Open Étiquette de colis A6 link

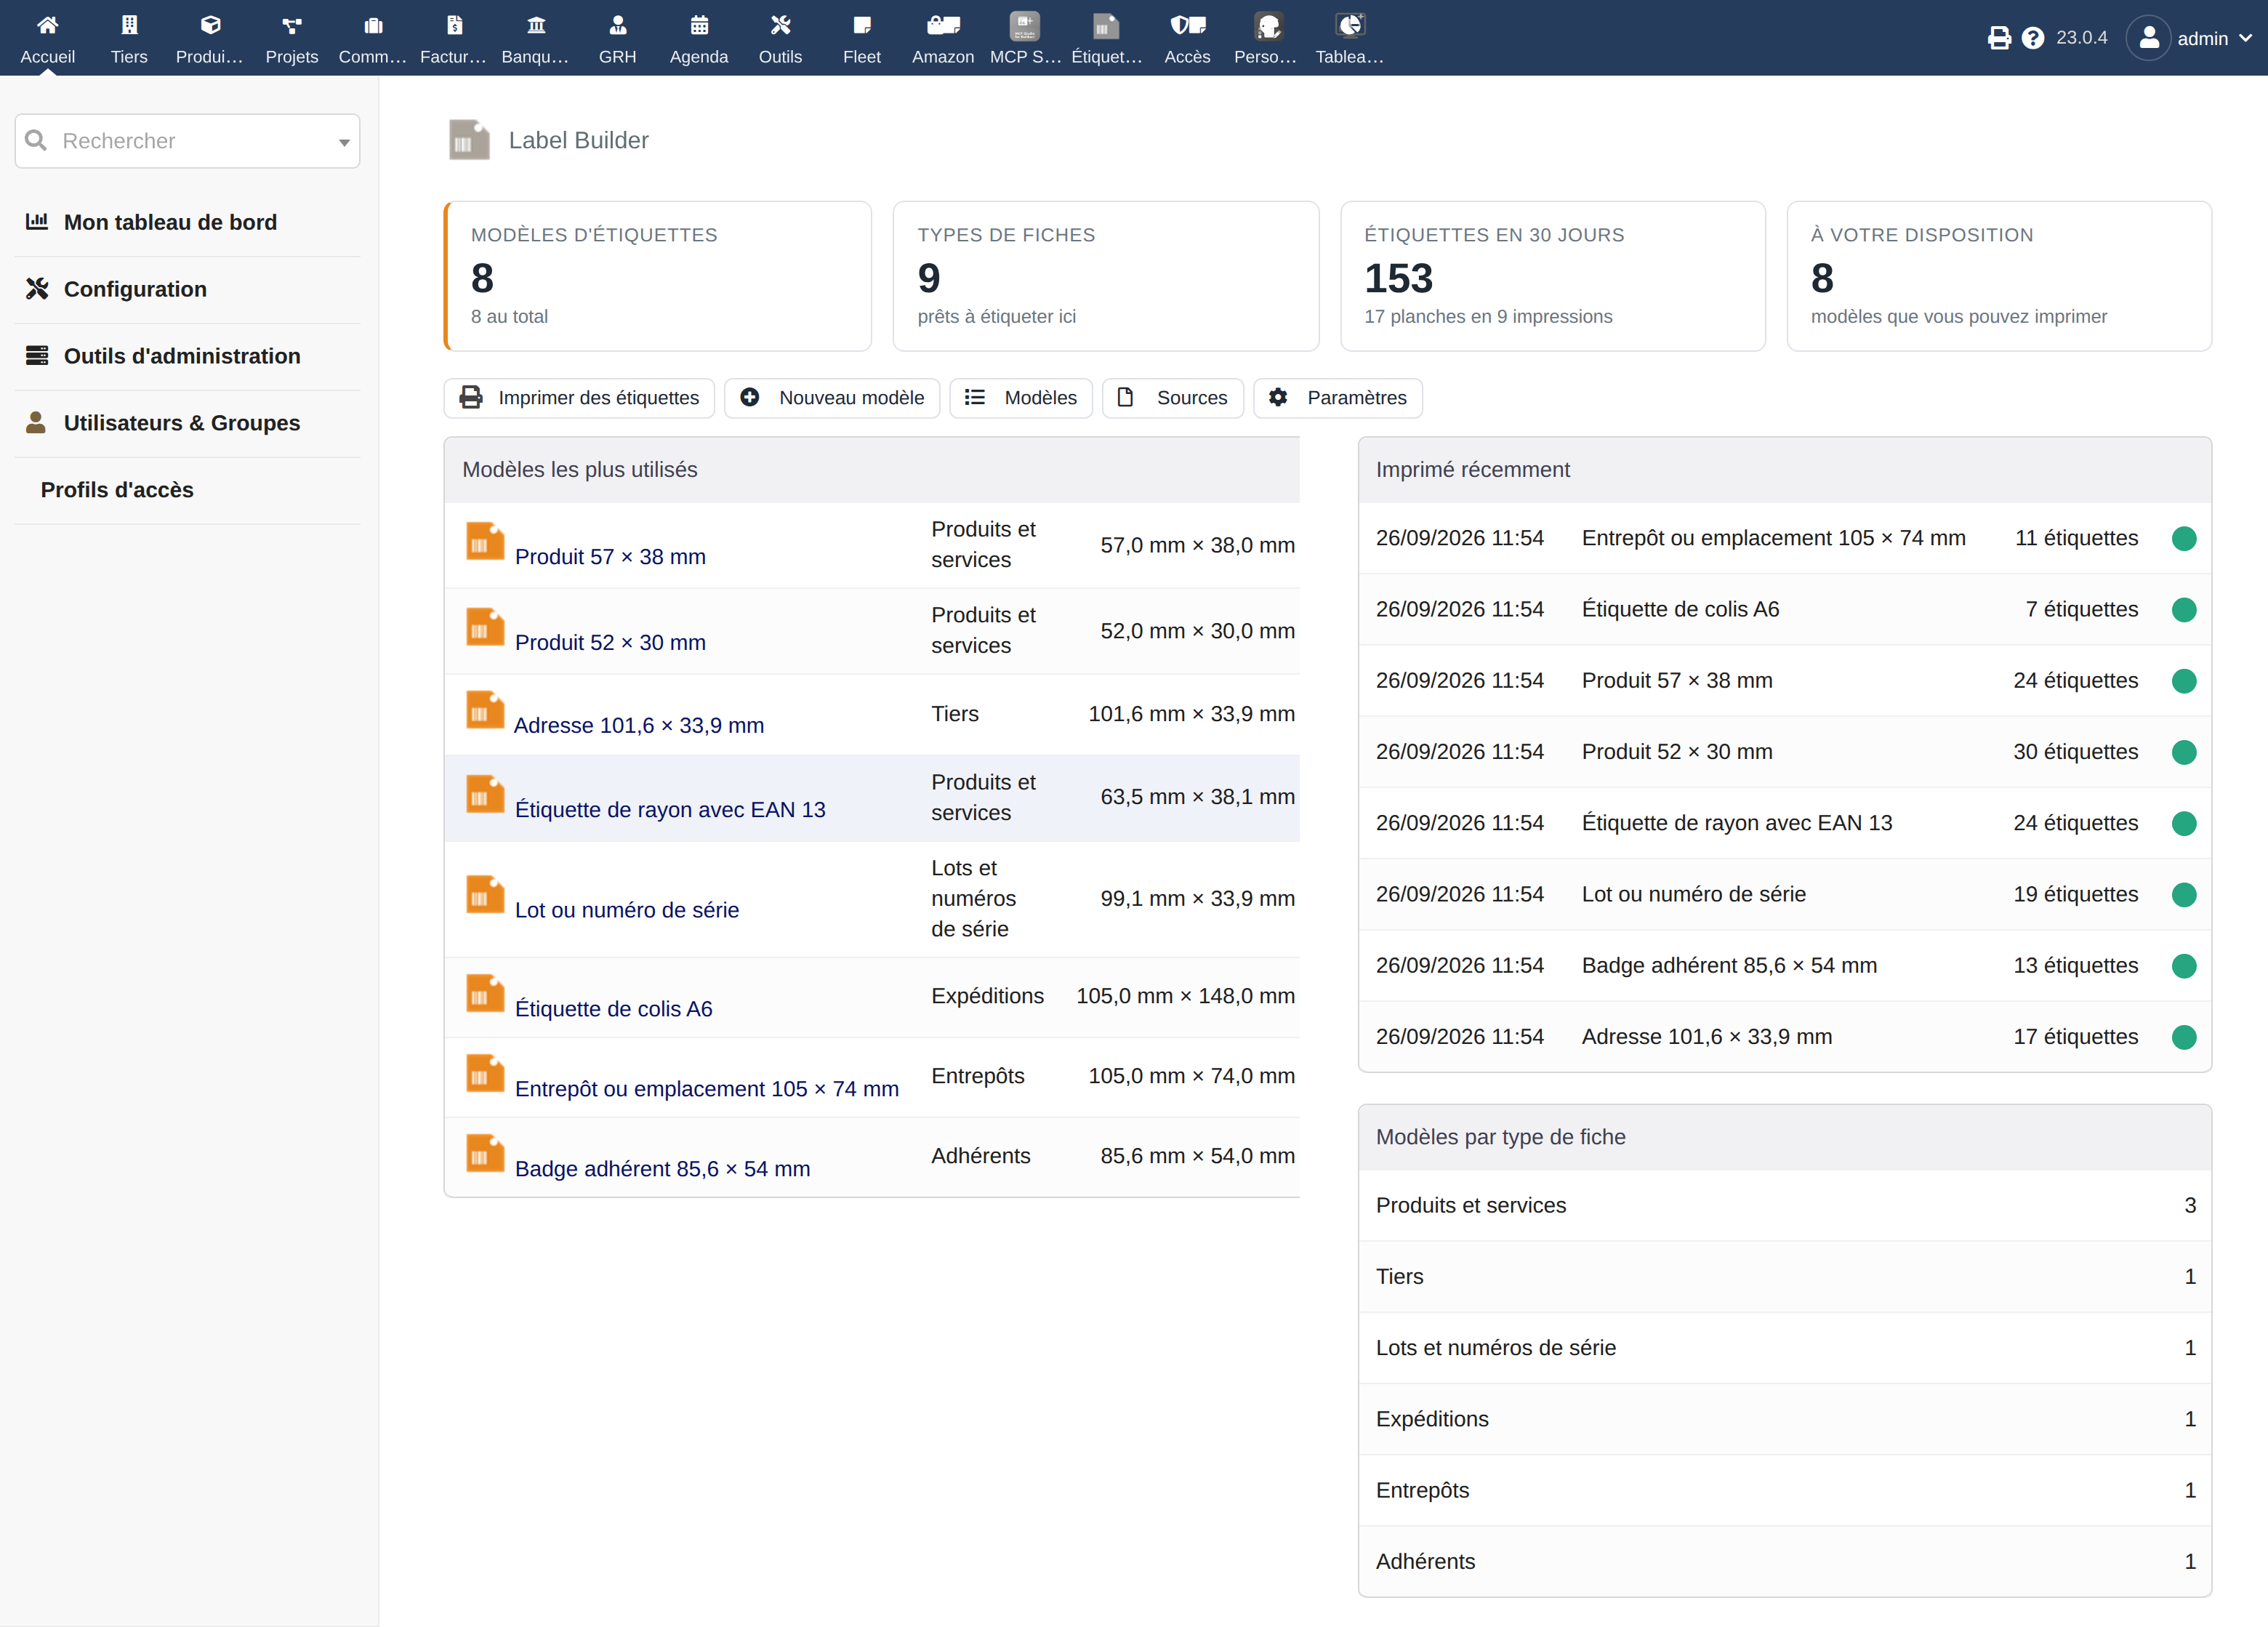coord(613,1009)
